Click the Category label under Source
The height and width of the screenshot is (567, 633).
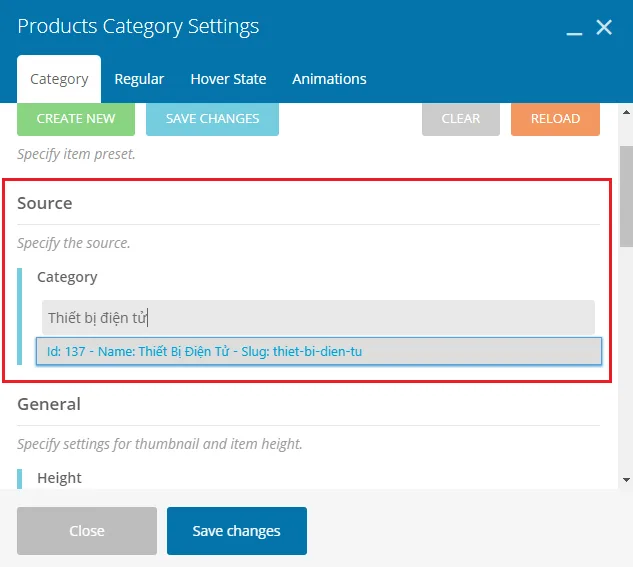pyautogui.click(x=67, y=277)
